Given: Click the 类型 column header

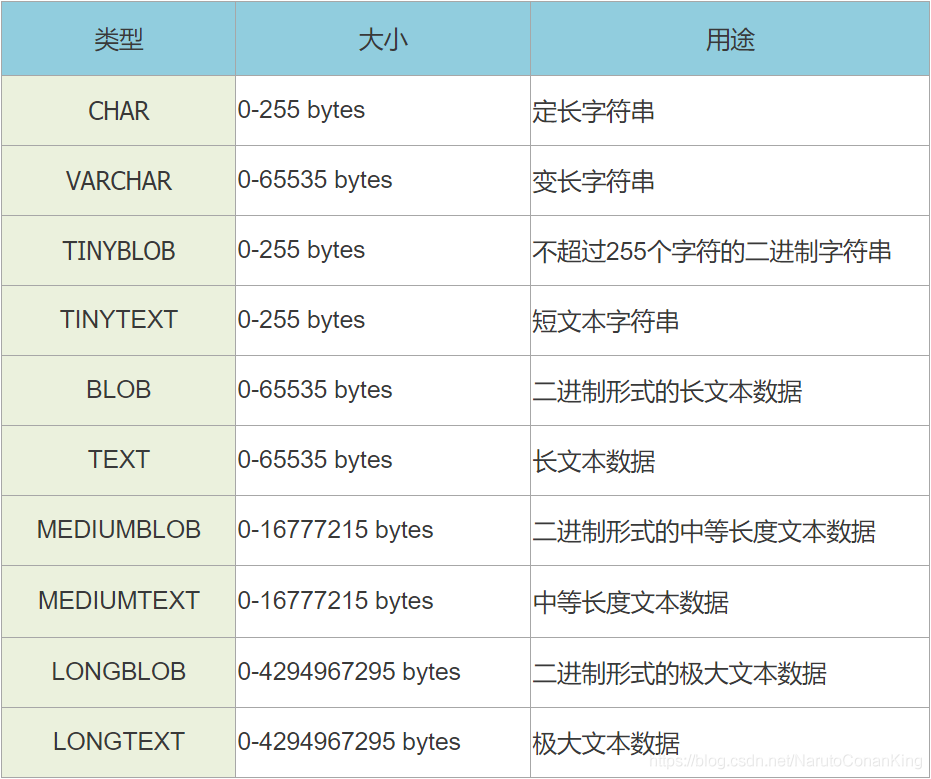Looking at the screenshot, I should tap(119, 38).
